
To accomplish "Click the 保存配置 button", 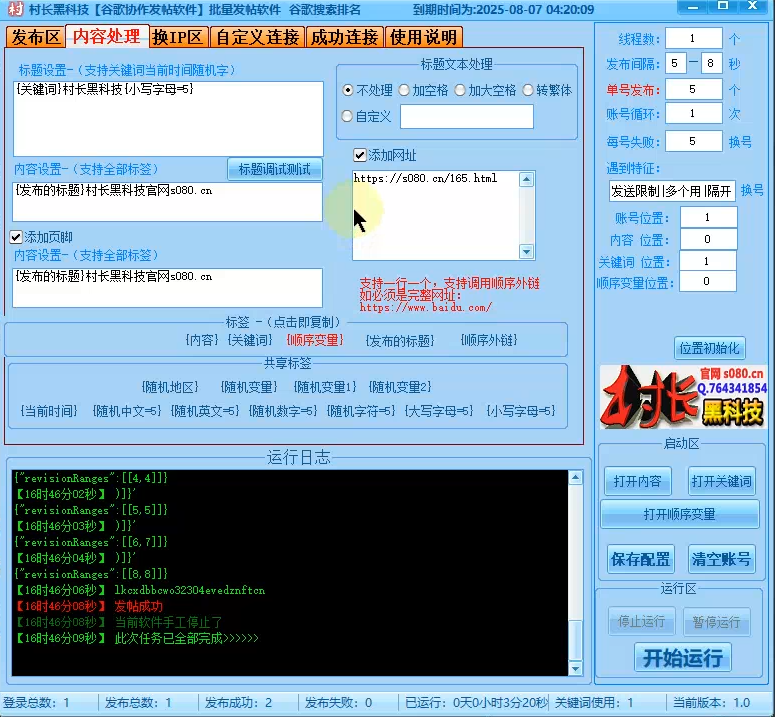I will (640, 560).
